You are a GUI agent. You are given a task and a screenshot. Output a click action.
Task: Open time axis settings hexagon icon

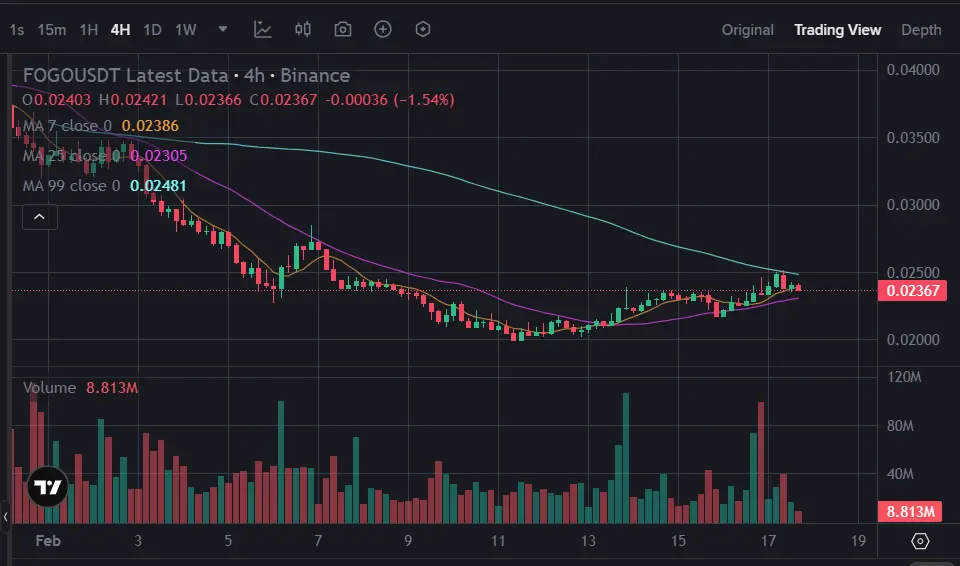tap(920, 541)
